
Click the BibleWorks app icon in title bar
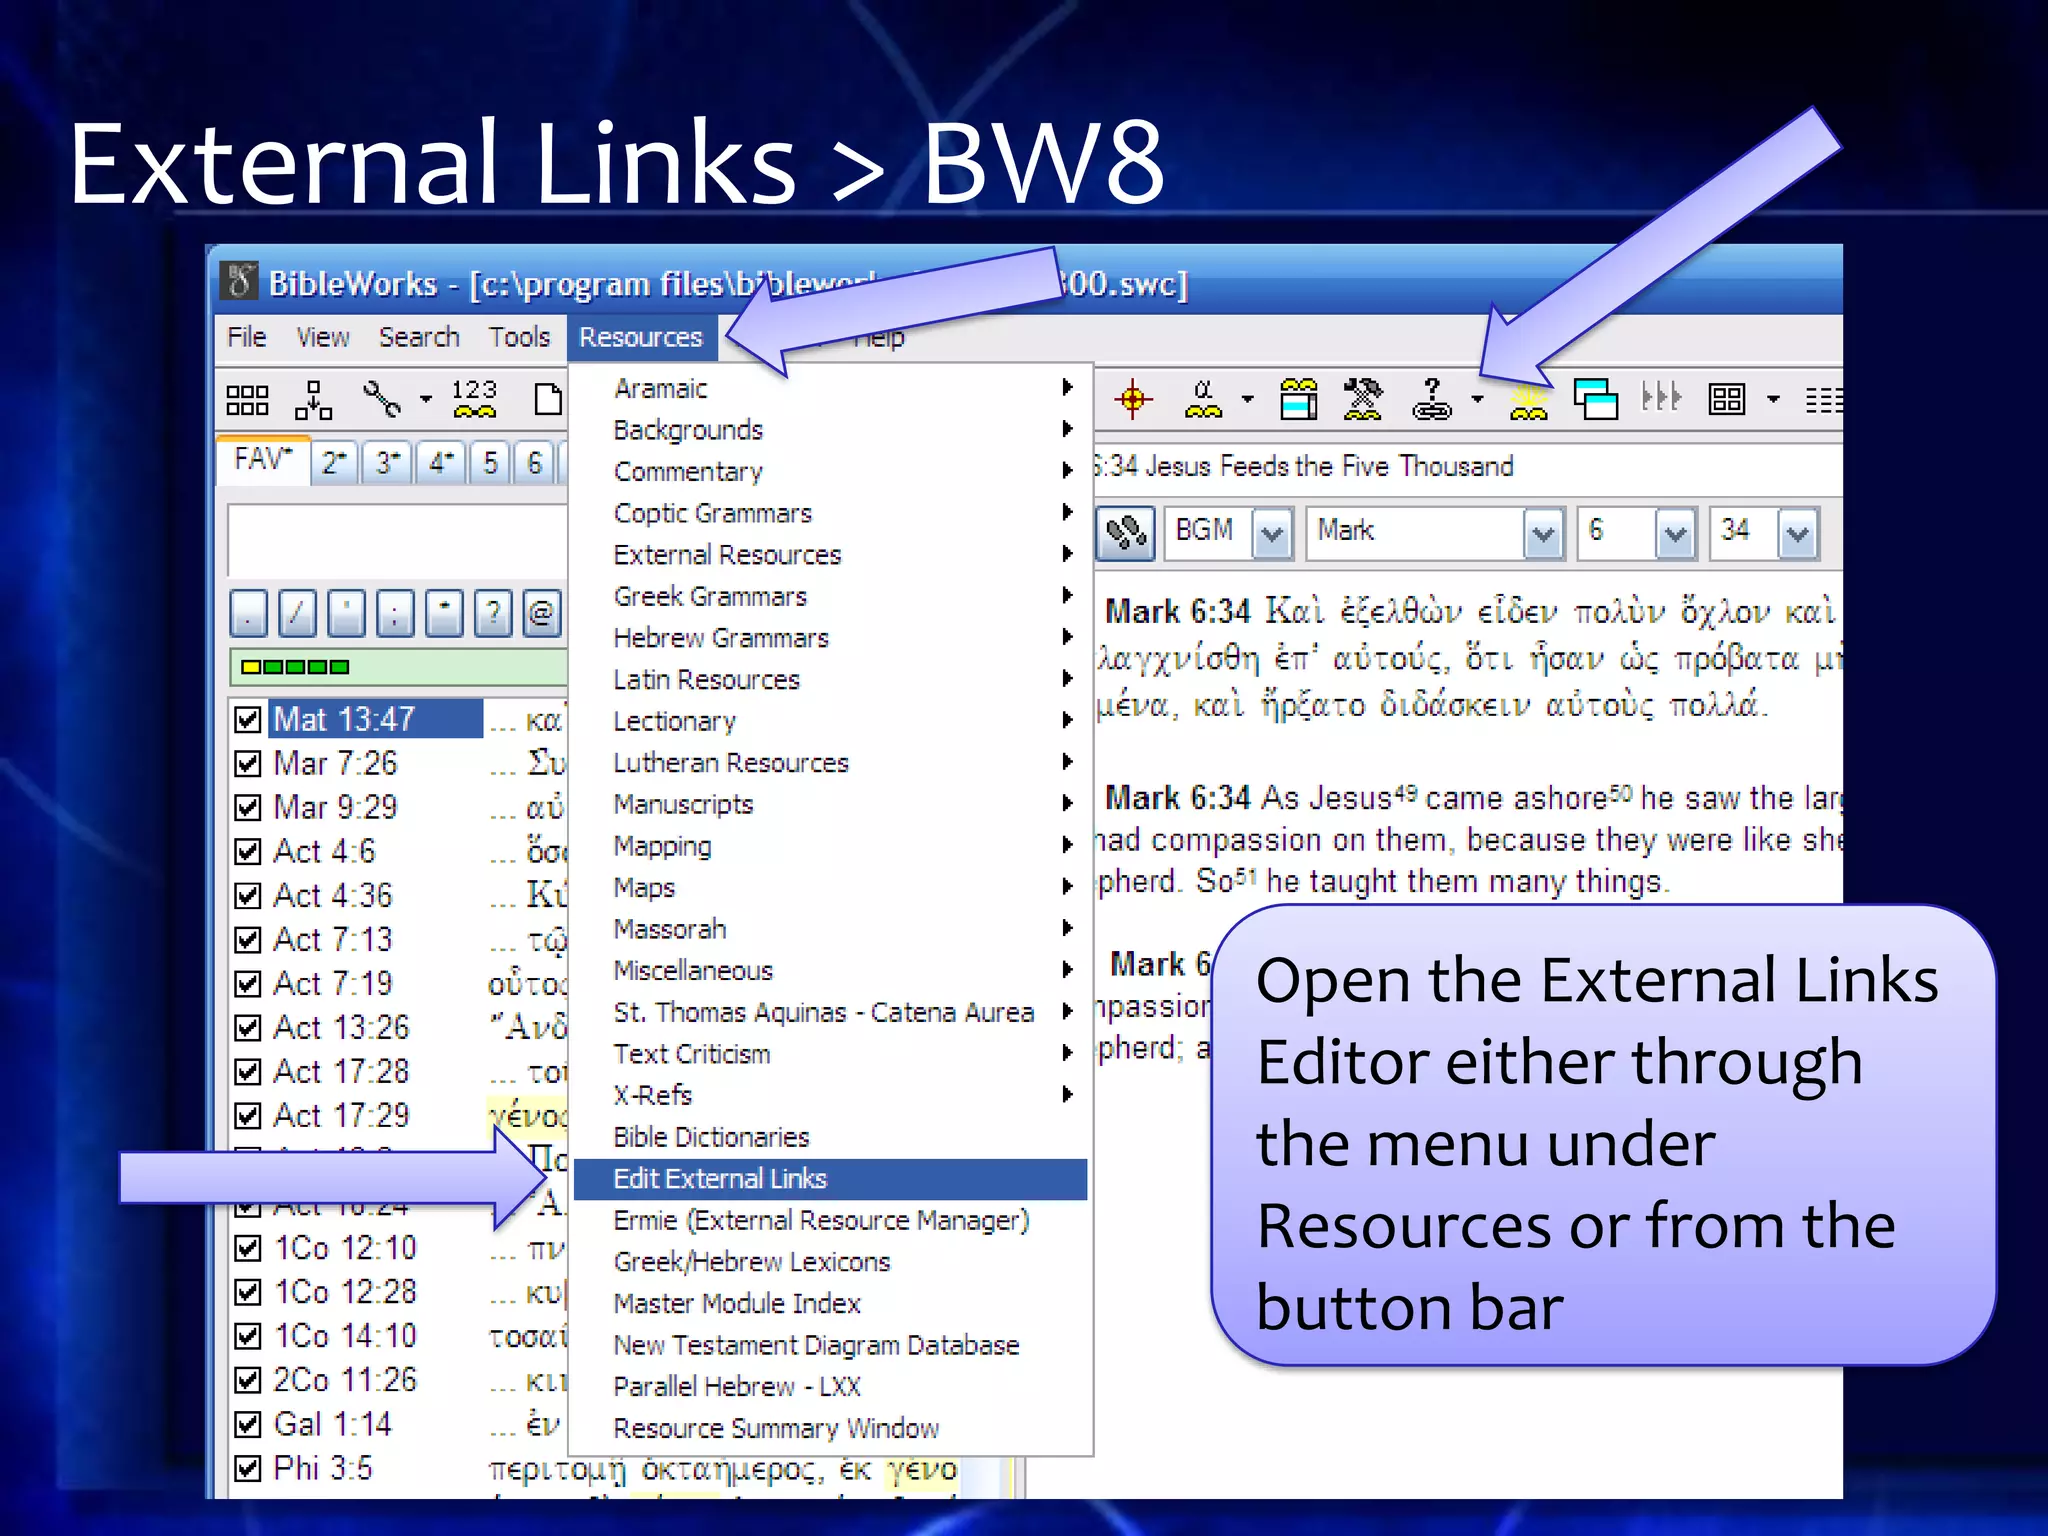pyautogui.click(x=239, y=281)
